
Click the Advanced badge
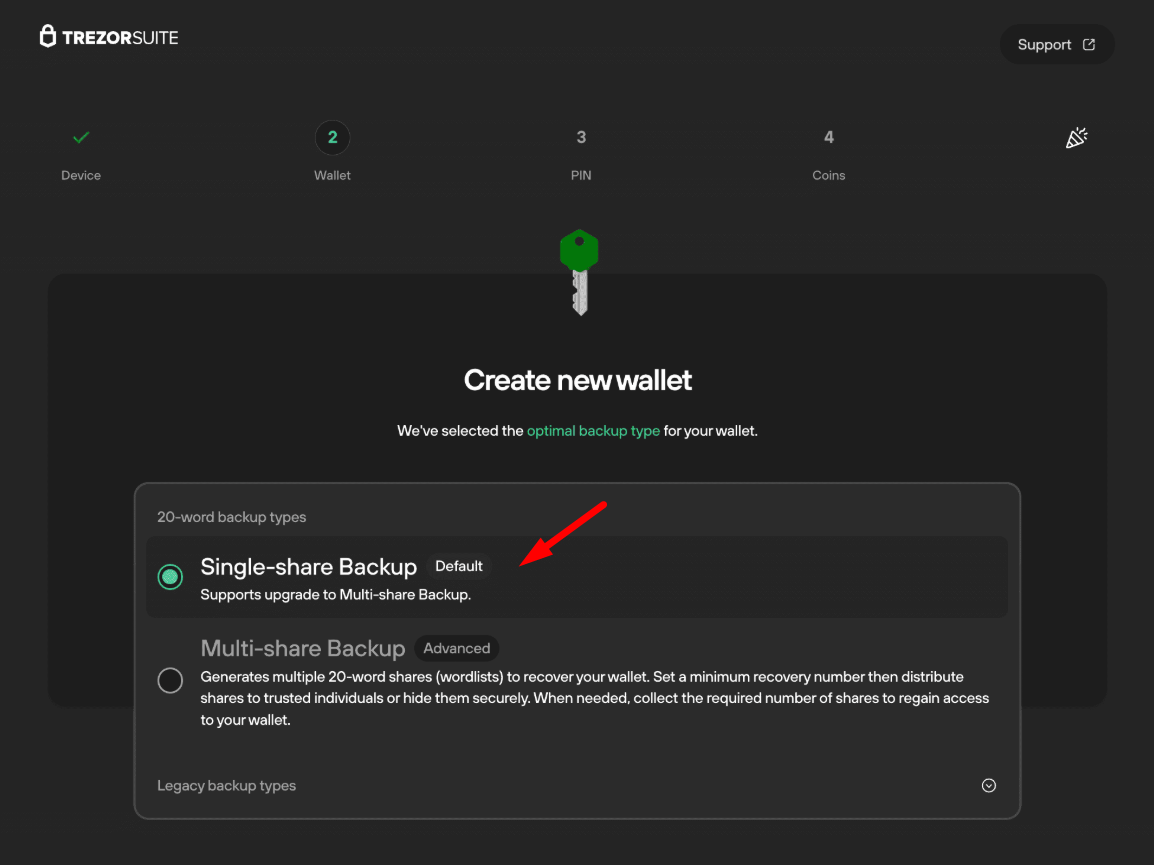coord(456,649)
